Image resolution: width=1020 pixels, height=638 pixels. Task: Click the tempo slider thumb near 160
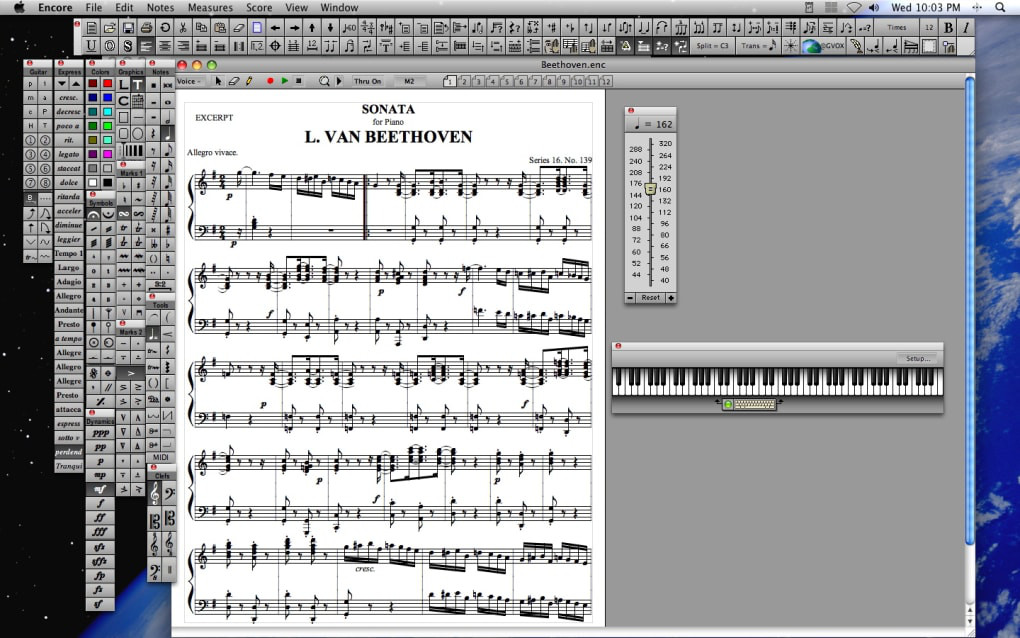[651, 189]
